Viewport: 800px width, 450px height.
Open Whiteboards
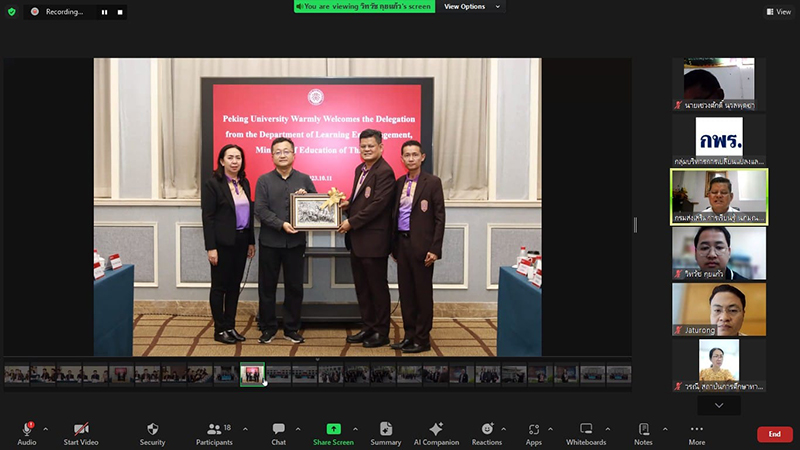tap(586, 434)
